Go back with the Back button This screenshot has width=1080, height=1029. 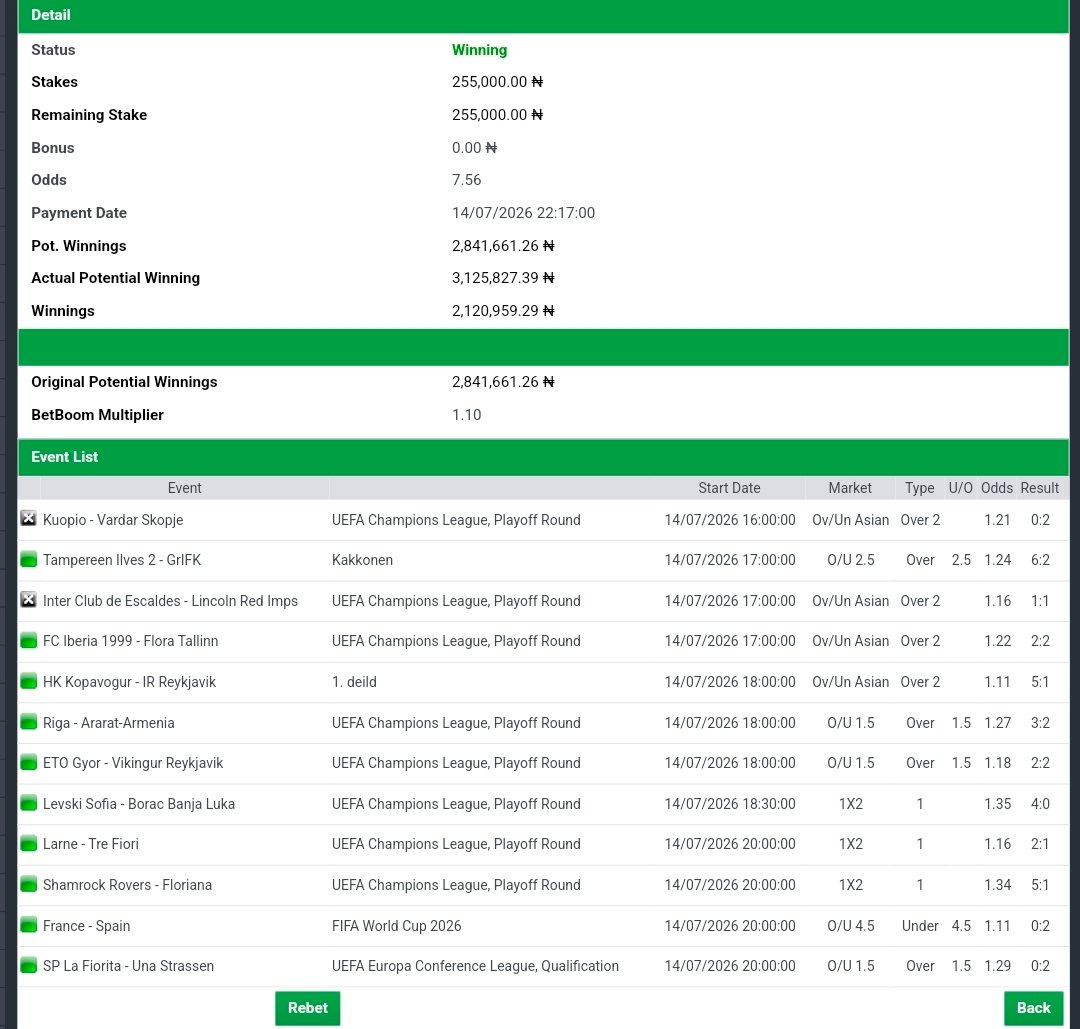[x=1033, y=1008]
